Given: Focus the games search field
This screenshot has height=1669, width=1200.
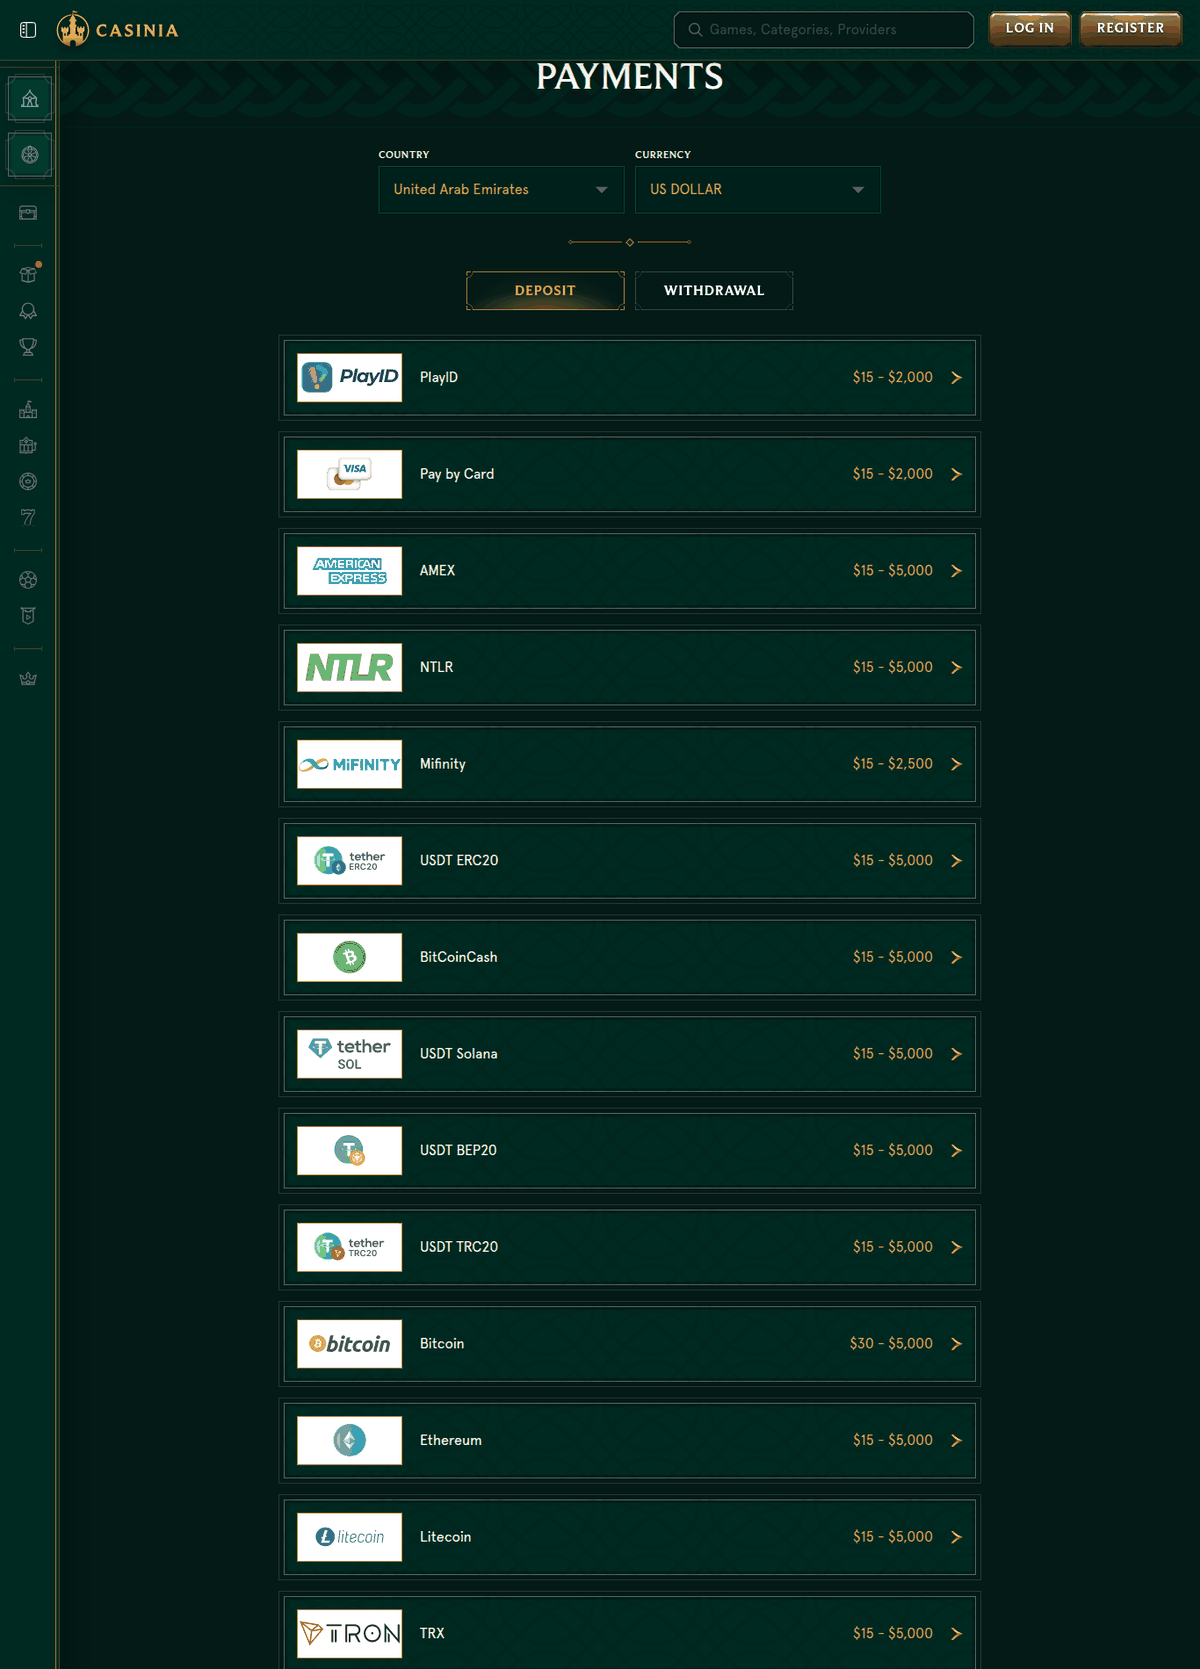Looking at the screenshot, I should (824, 30).
